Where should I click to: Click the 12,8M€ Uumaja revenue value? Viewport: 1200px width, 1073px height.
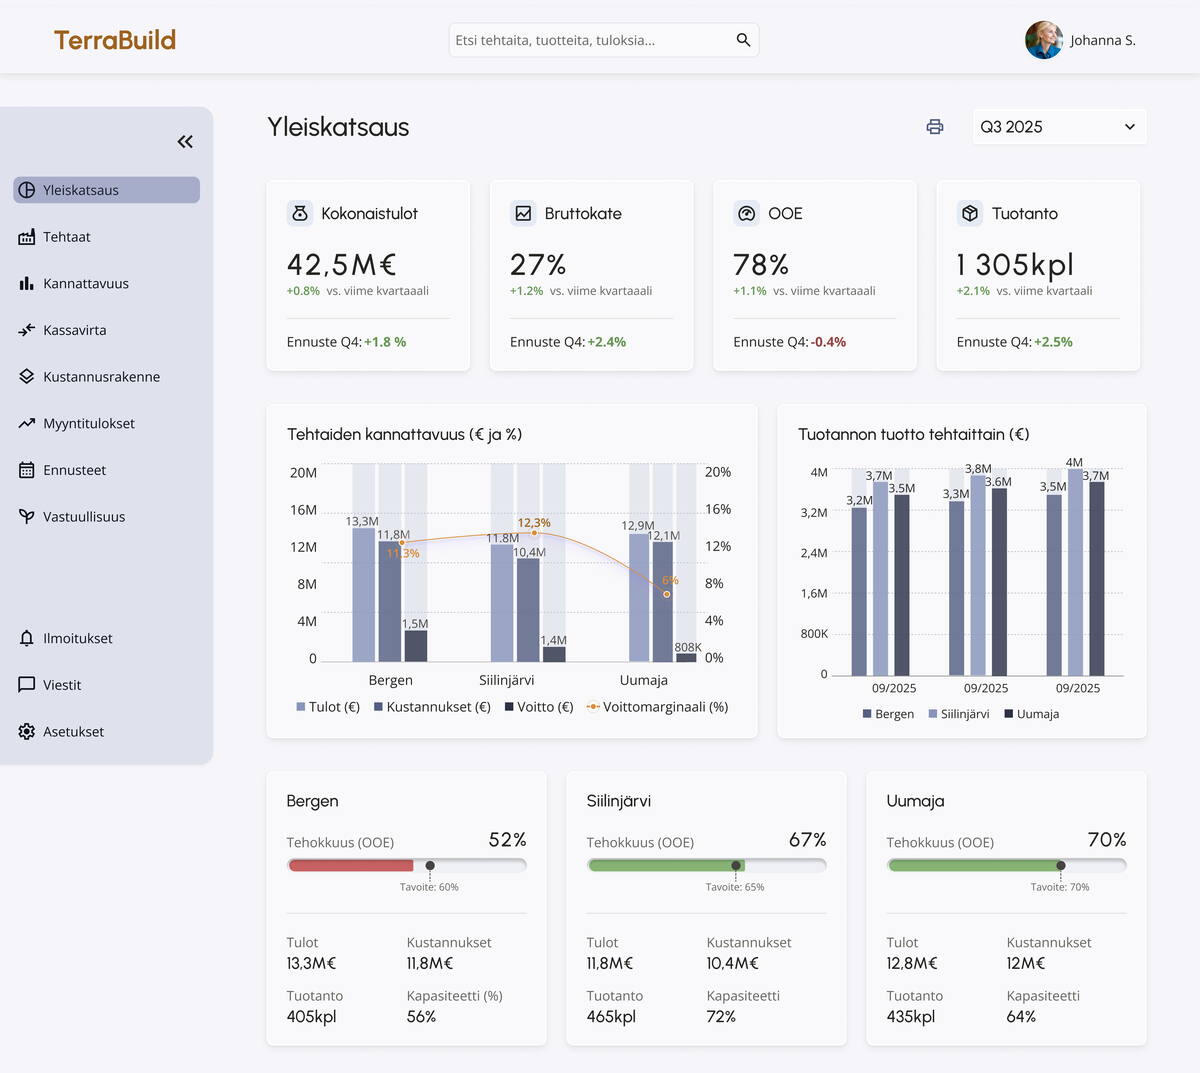(x=912, y=963)
